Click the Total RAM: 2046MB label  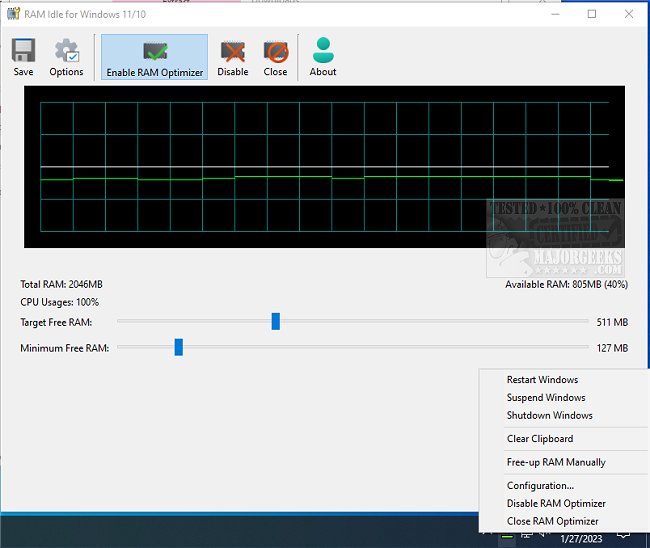click(x=61, y=284)
